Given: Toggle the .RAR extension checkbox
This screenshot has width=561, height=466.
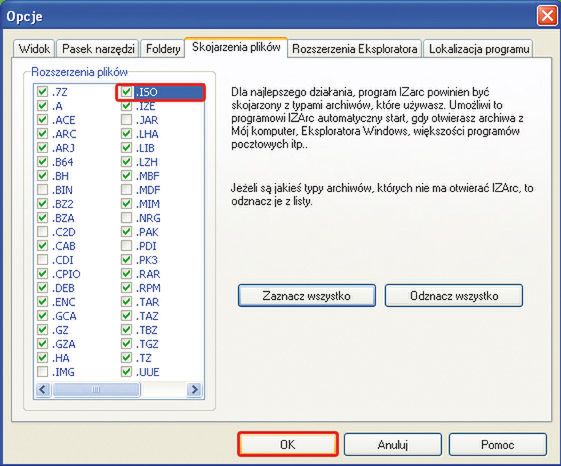Looking at the screenshot, I should tap(126, 273).
